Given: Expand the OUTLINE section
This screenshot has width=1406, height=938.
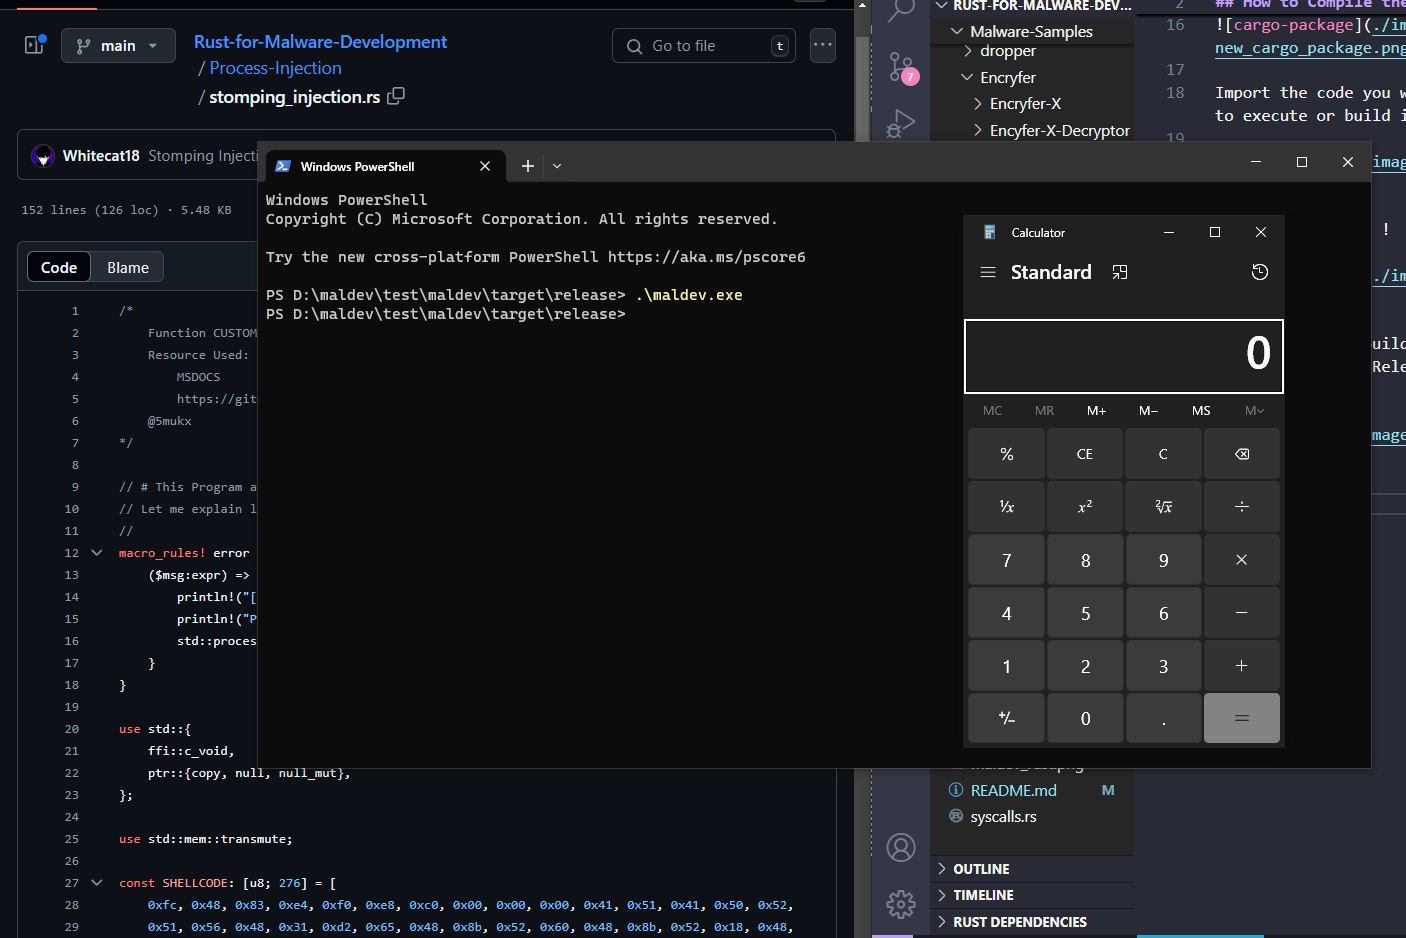Looking at the screenshot, I should tap(1032, 869).
